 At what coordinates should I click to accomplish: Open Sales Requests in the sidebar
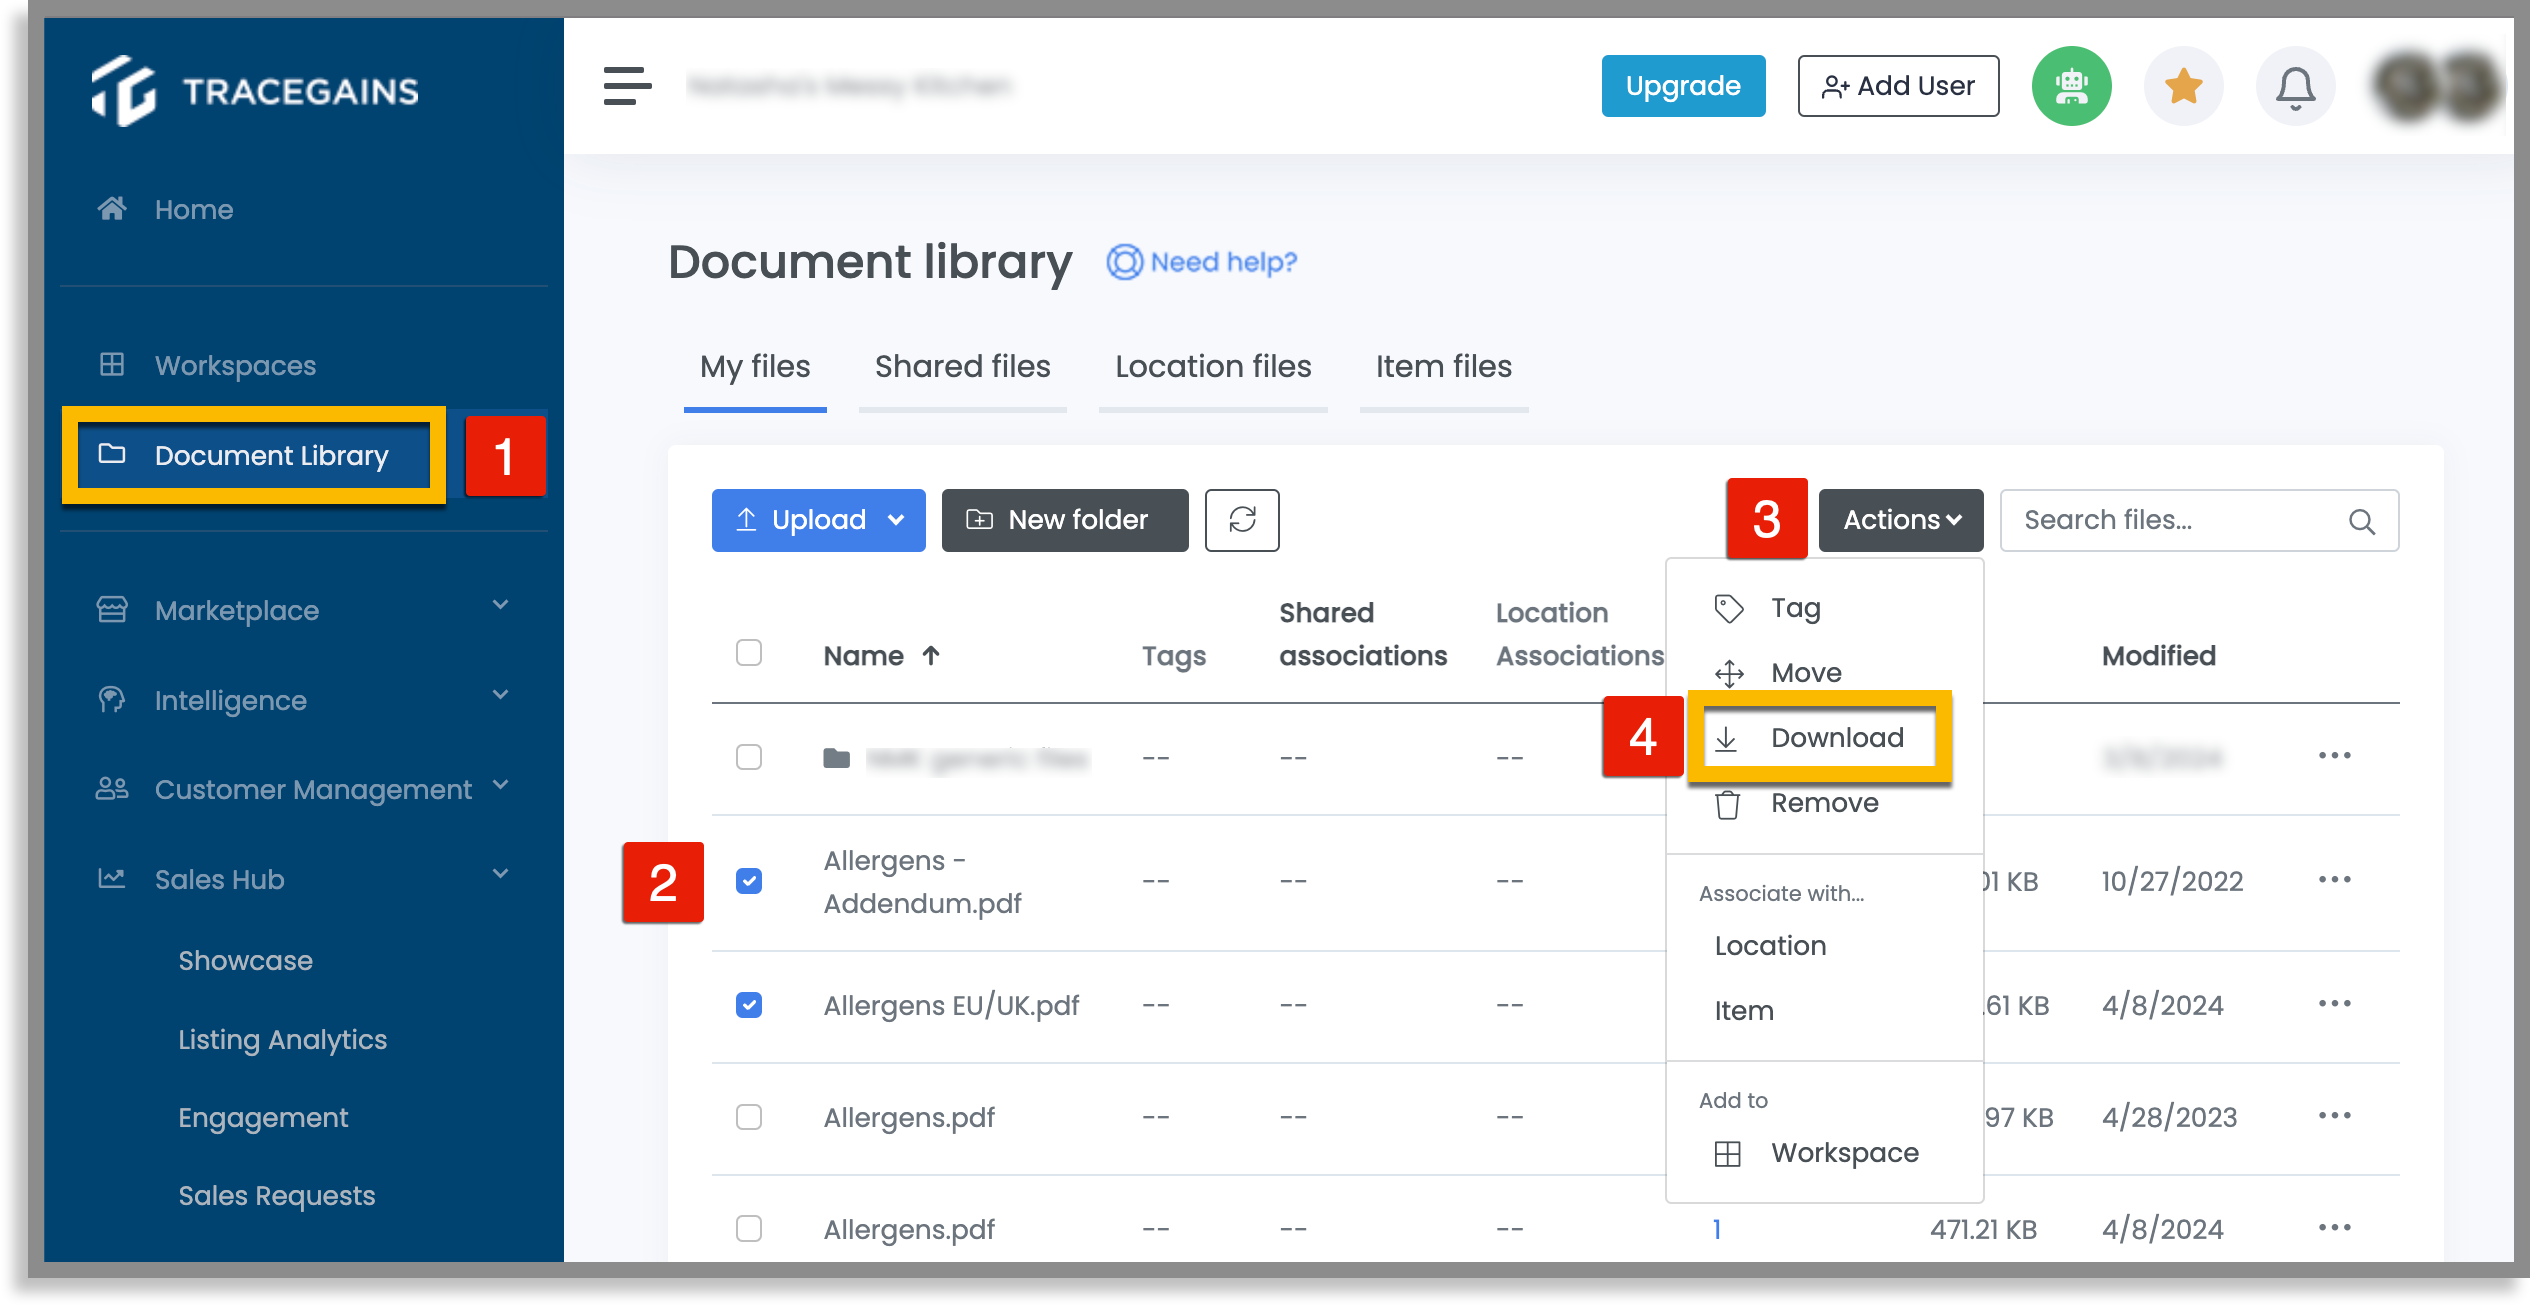pos(276,1195)
